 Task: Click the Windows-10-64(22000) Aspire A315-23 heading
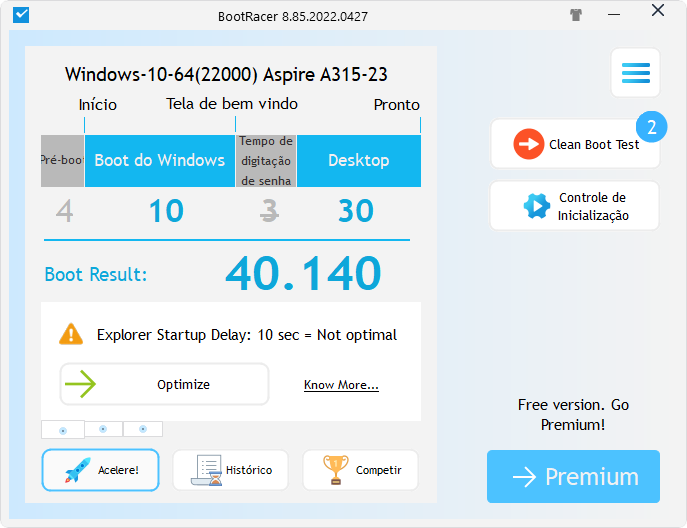226,74
